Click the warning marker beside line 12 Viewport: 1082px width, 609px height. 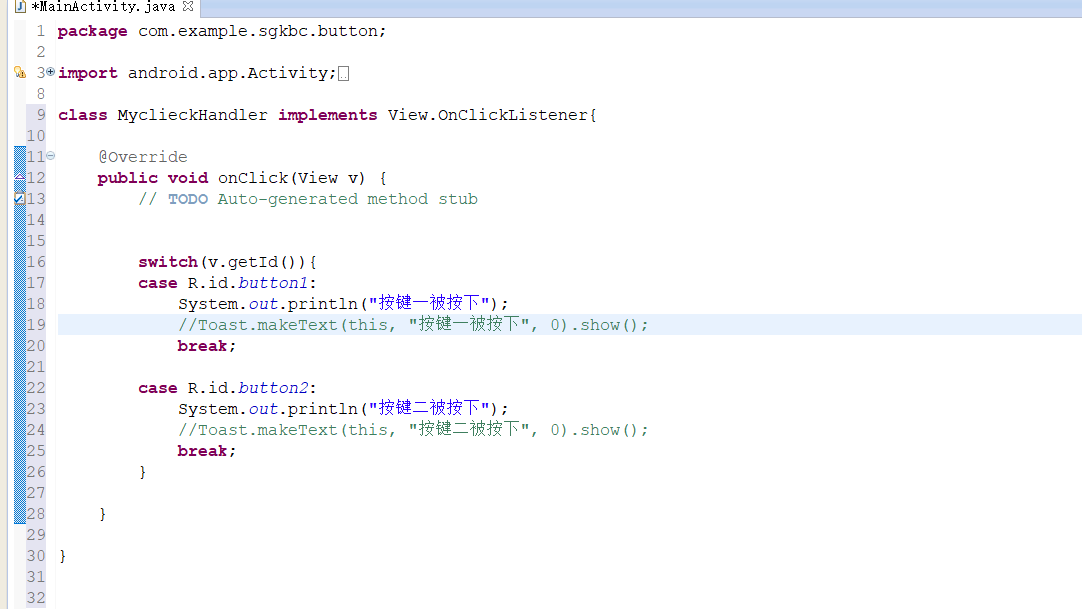19,177
